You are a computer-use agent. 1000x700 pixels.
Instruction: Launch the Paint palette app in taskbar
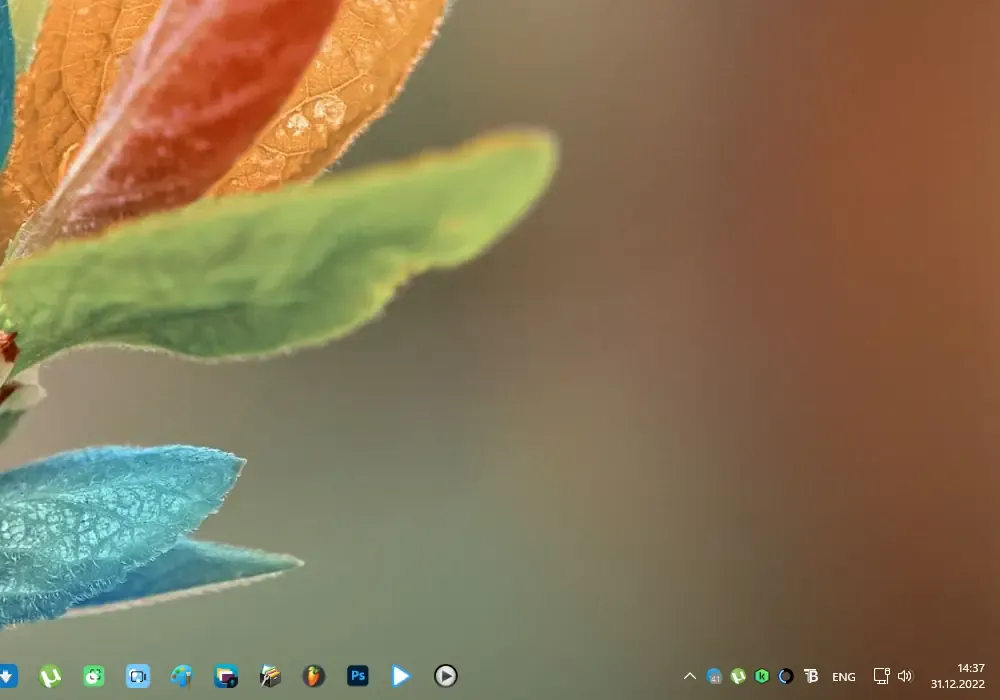(182, 676)
